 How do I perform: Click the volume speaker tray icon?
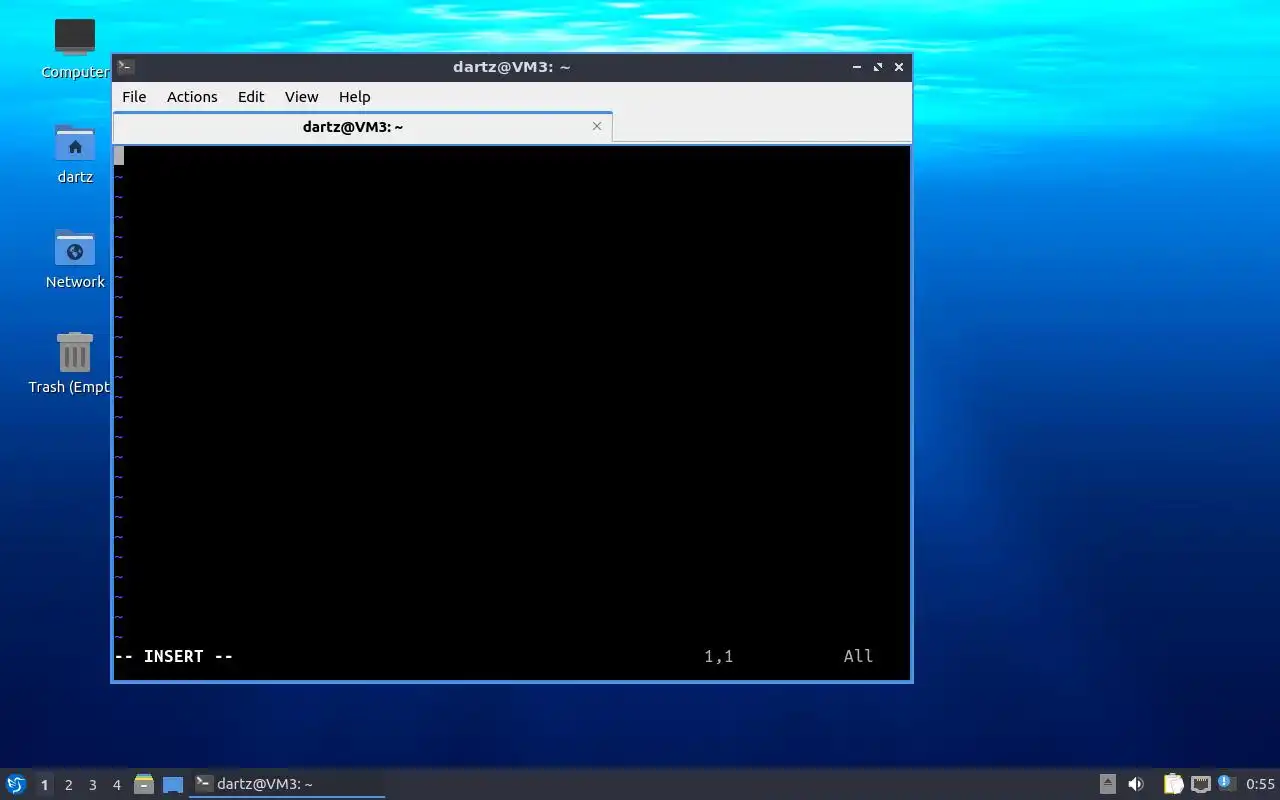pos(1136,784)
